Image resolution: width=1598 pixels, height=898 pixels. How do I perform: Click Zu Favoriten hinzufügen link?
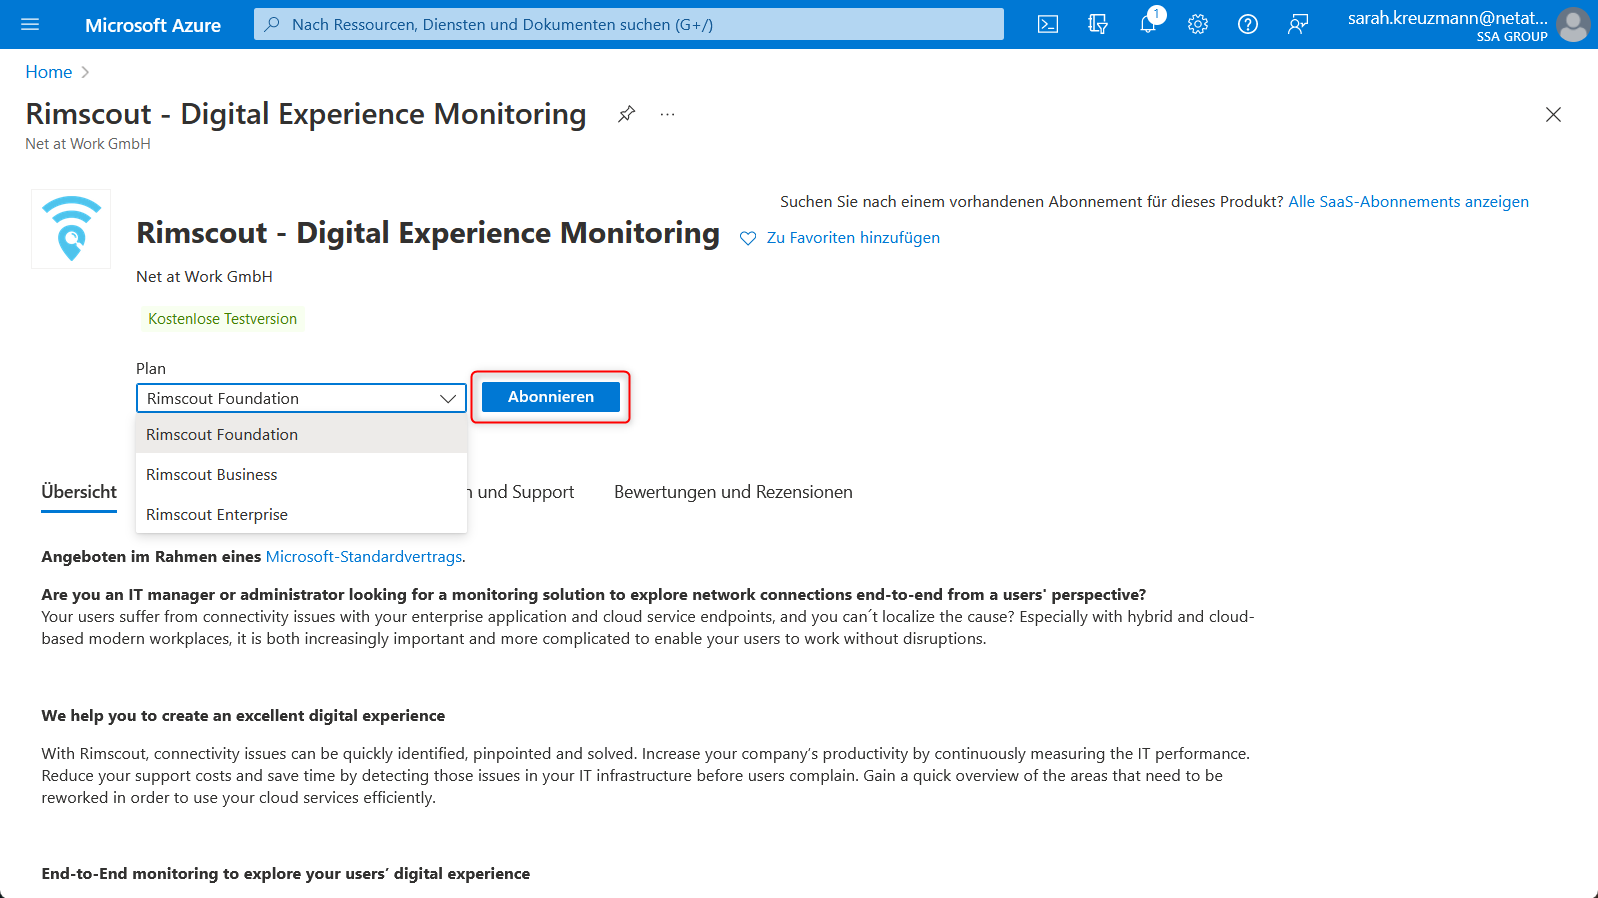tap(853, 238)
